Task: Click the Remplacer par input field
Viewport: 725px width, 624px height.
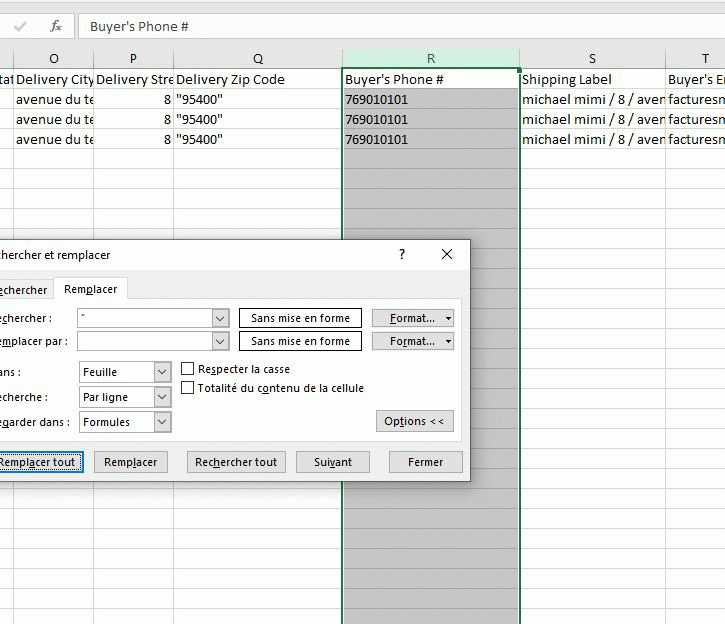Action: (144, 341)
